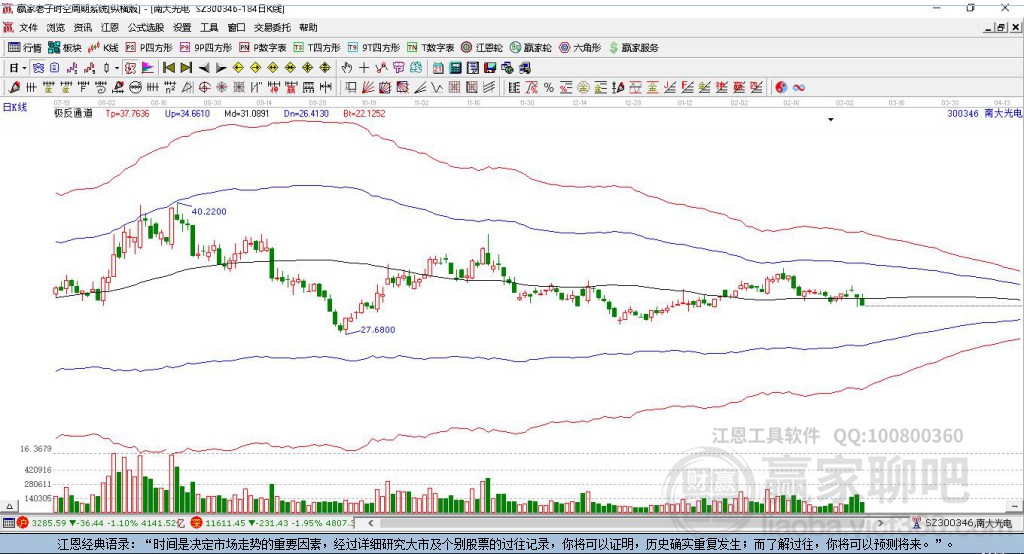The image size is (1024, 554).
Task: Jump to first bar navigation icon
Action: click(168, 68)
